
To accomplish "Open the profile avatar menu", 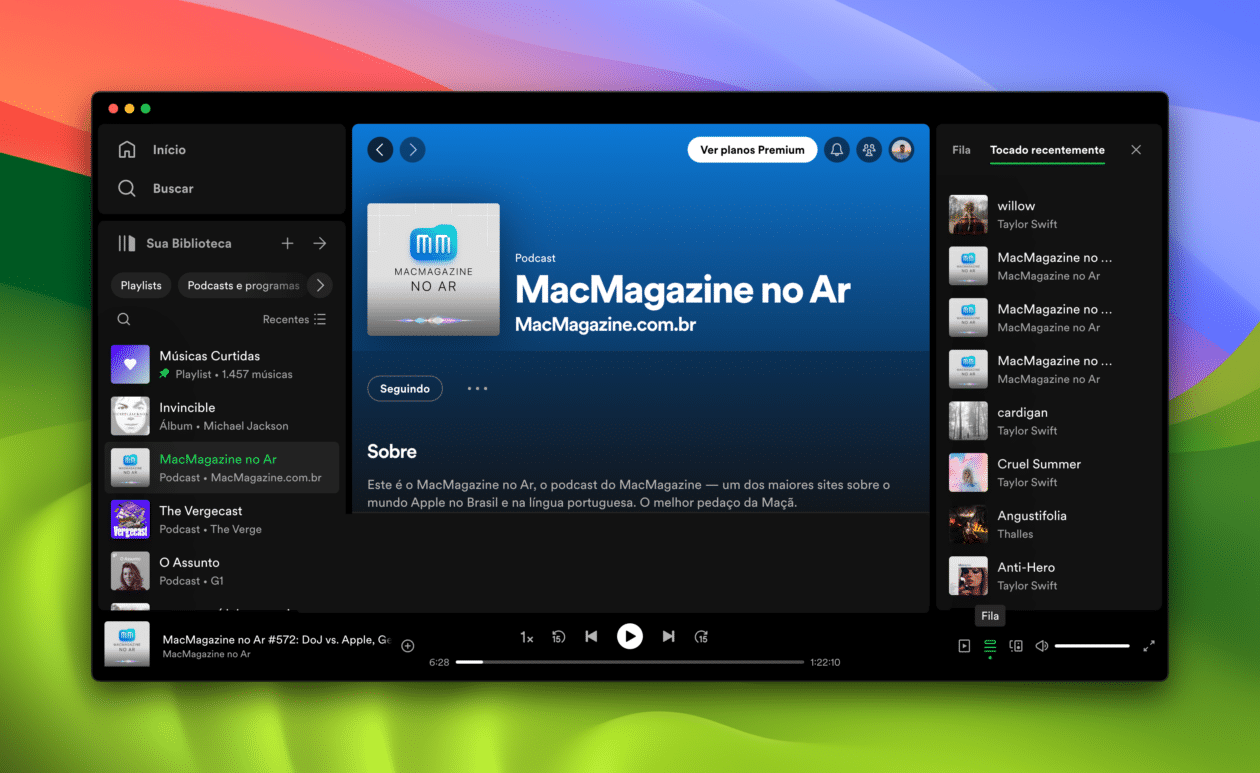I will [901, 150].
